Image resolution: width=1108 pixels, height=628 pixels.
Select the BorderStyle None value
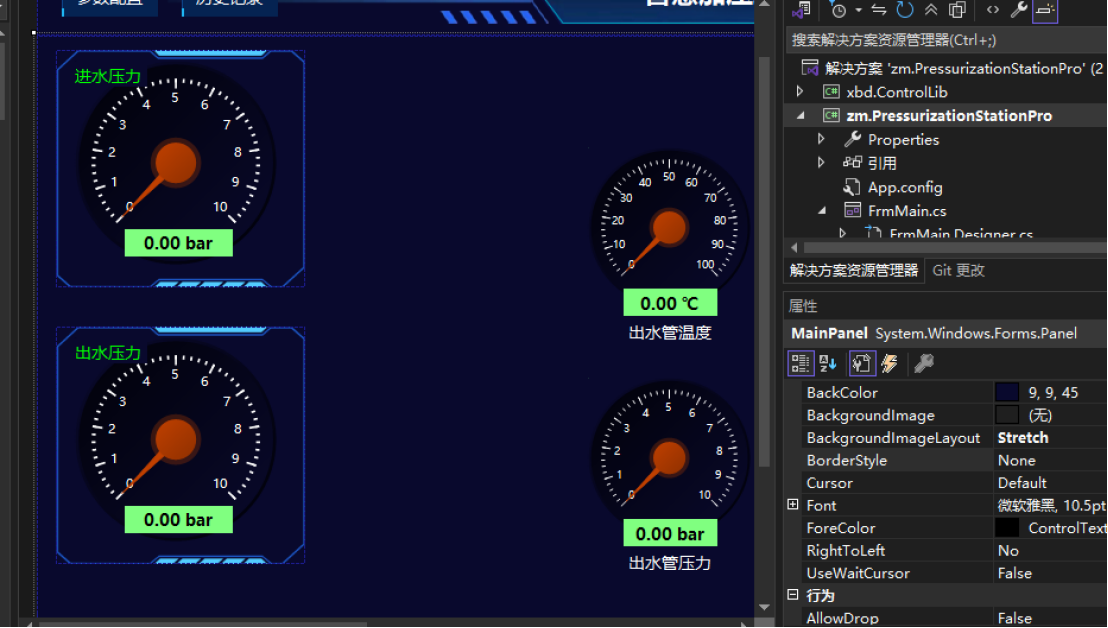point(1016,460)
